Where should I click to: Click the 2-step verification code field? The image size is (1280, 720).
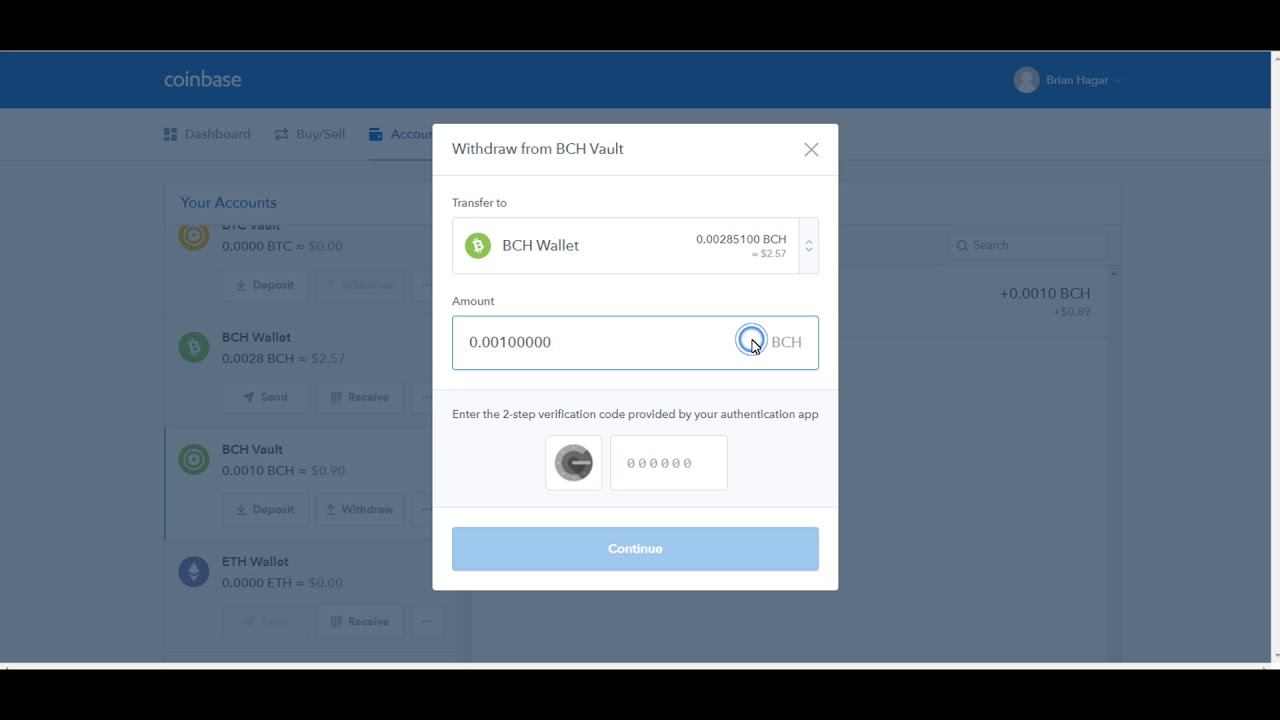click(x=669, y=463)
